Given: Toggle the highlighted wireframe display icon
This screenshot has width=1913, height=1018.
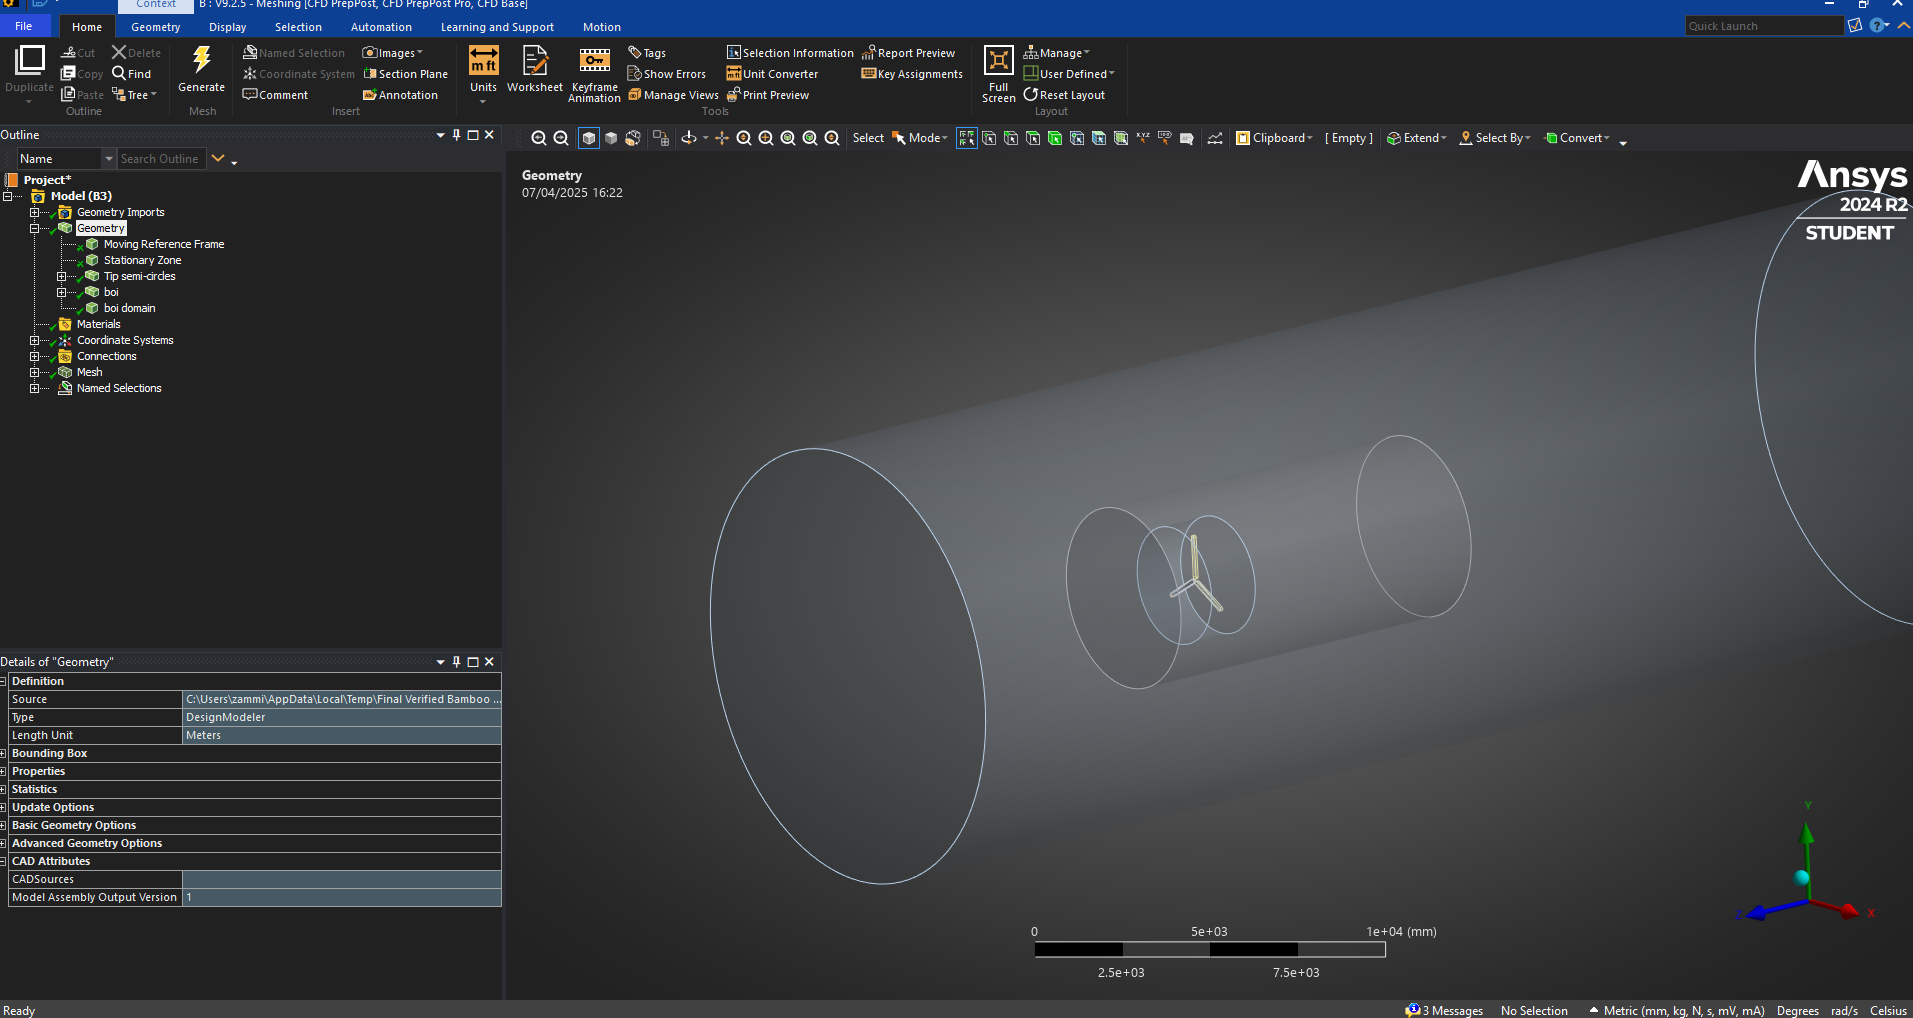Looking at the screenshot, I should coord(589,138).
